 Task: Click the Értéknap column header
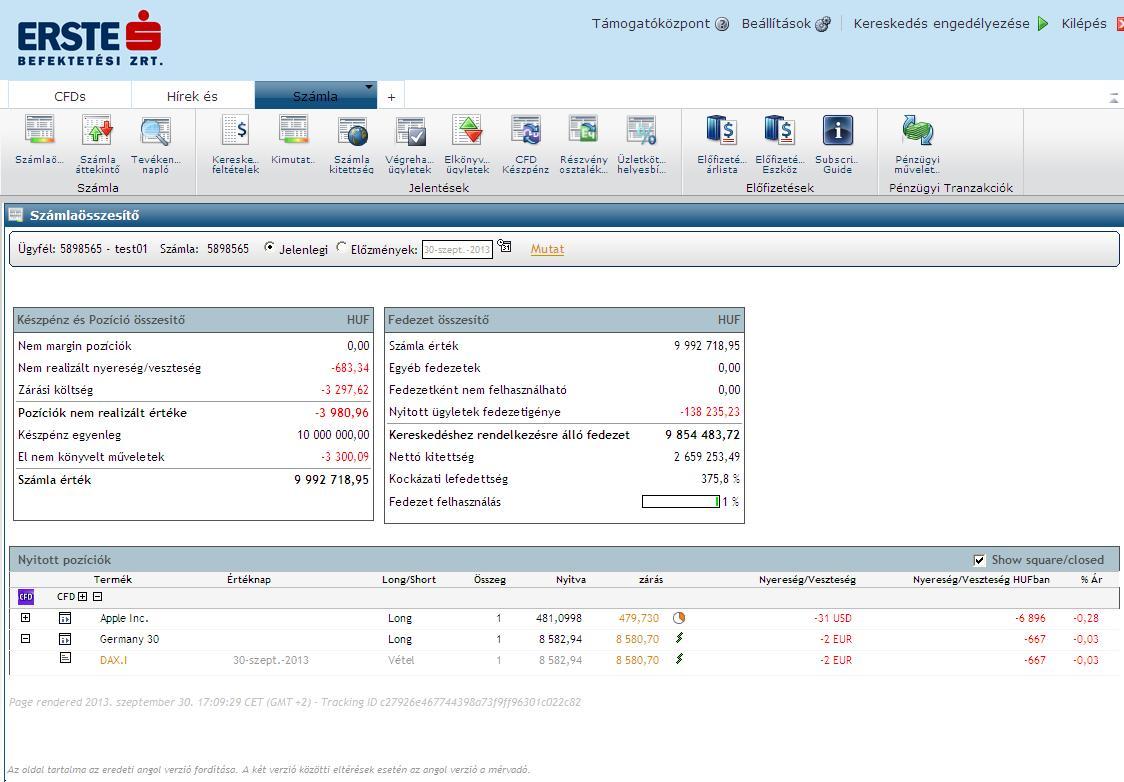point(249,579)
